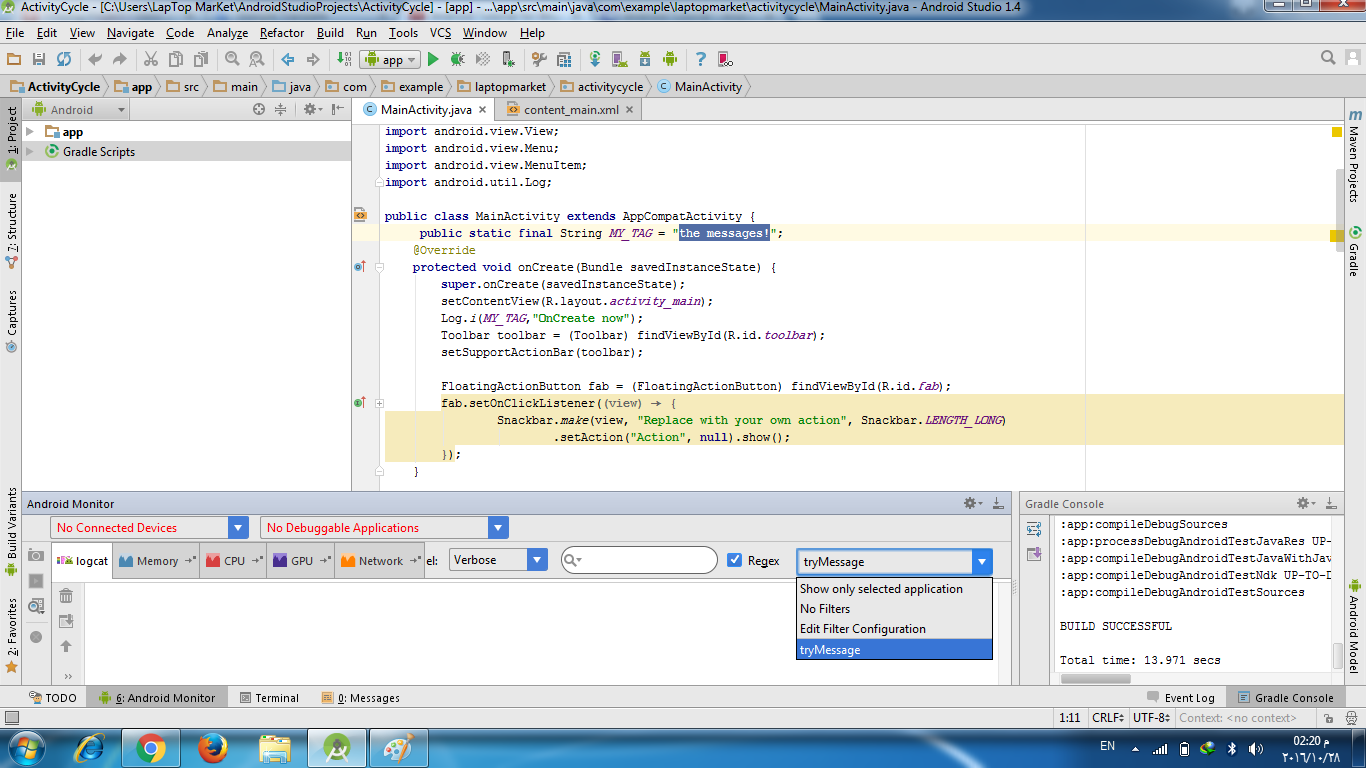Click the Copy toolbar icon

[176, 59]
